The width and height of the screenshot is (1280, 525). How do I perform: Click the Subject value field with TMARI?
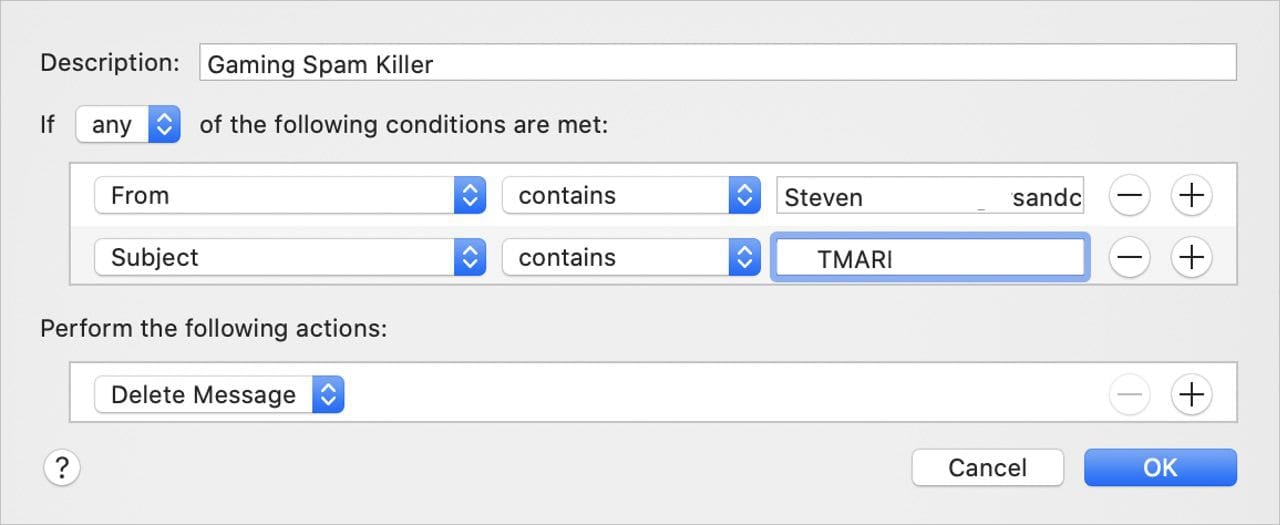(929, 259)
